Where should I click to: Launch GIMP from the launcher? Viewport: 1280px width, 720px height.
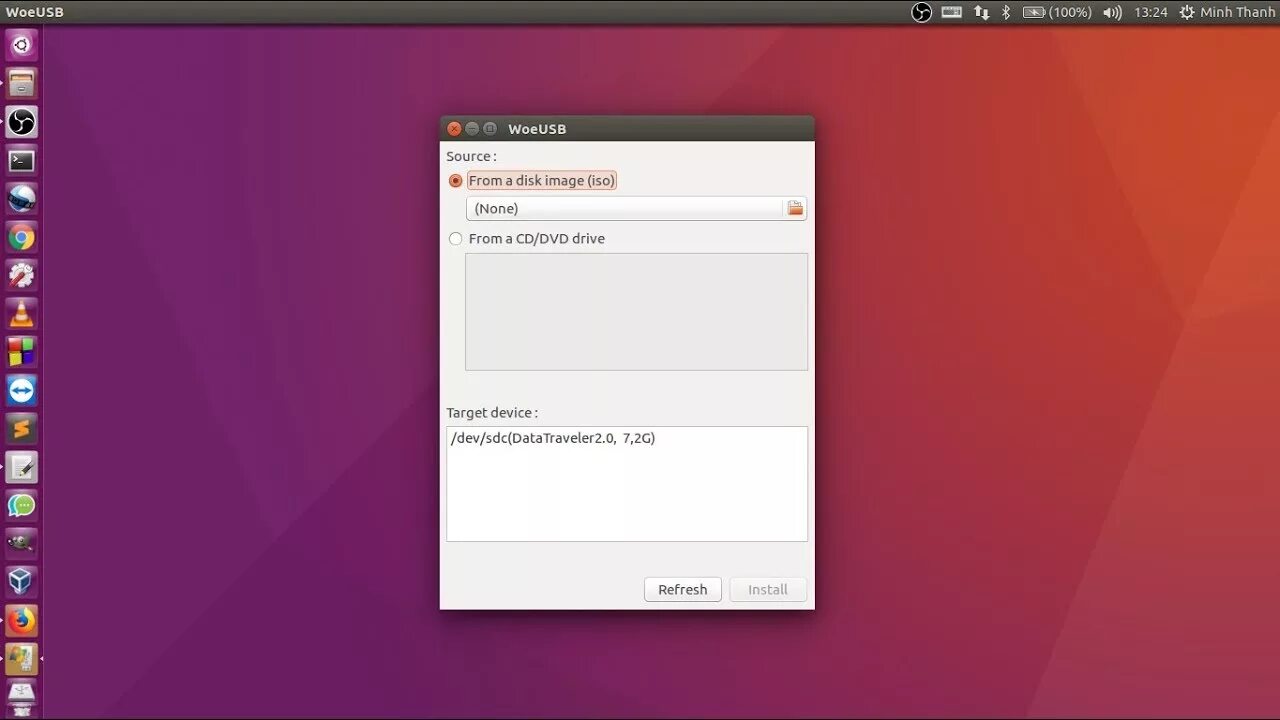coord(21,544)
